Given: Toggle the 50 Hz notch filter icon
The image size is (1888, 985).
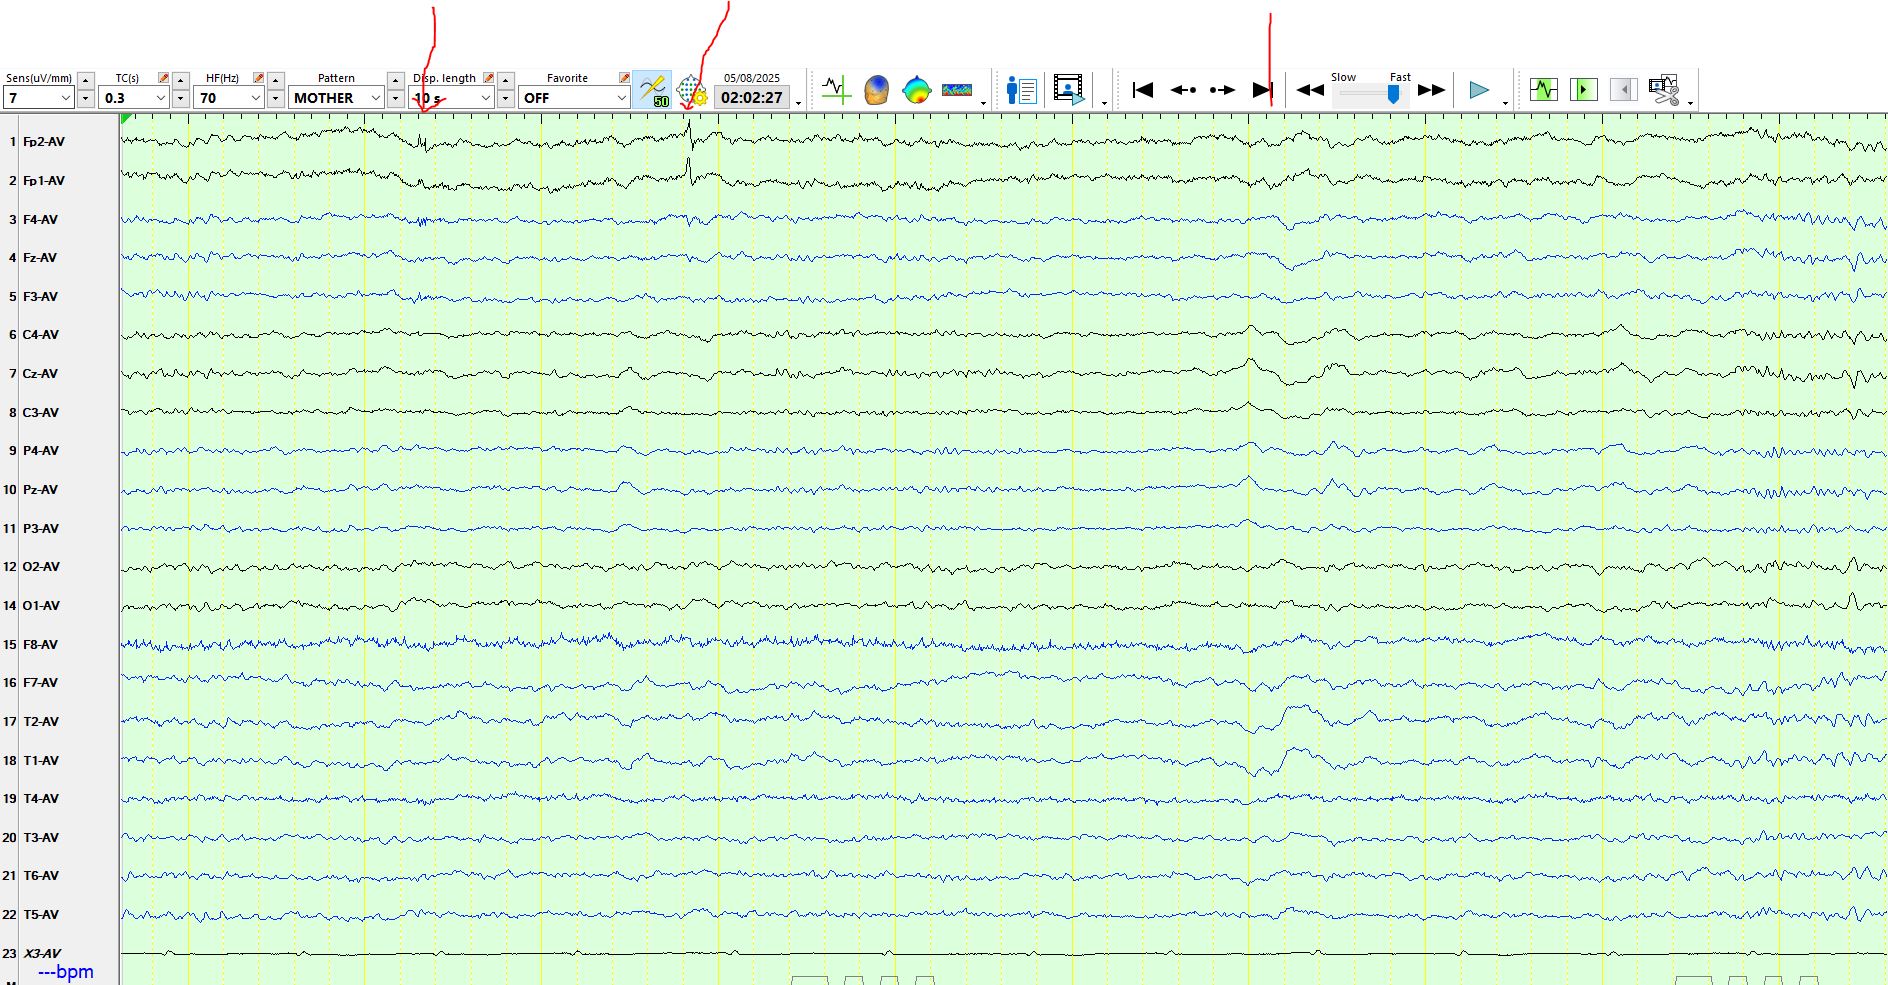Looking at the screenshot, I should [653, 90].
